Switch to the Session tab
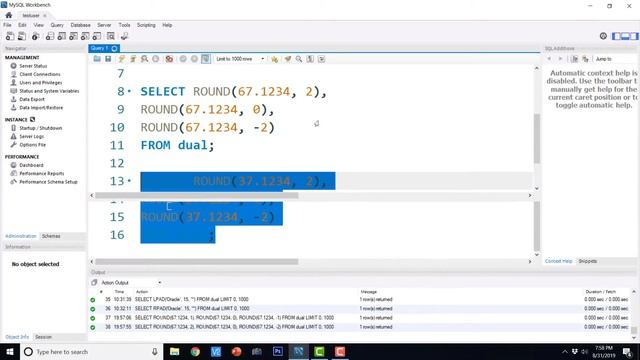Image resolution: width=640 pixels, height=360 pixels. pyautogui.click(x=43, y=337)
